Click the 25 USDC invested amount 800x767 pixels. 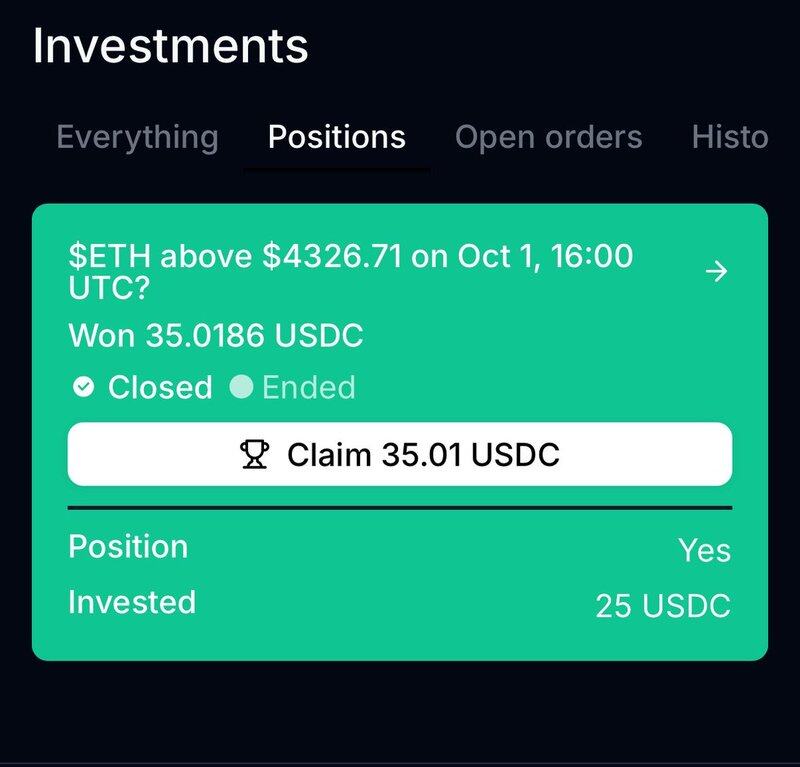point(663,606)
